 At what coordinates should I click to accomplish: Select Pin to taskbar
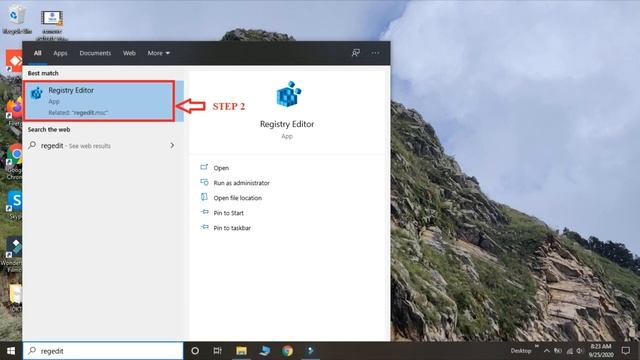(x=232, y=228)
